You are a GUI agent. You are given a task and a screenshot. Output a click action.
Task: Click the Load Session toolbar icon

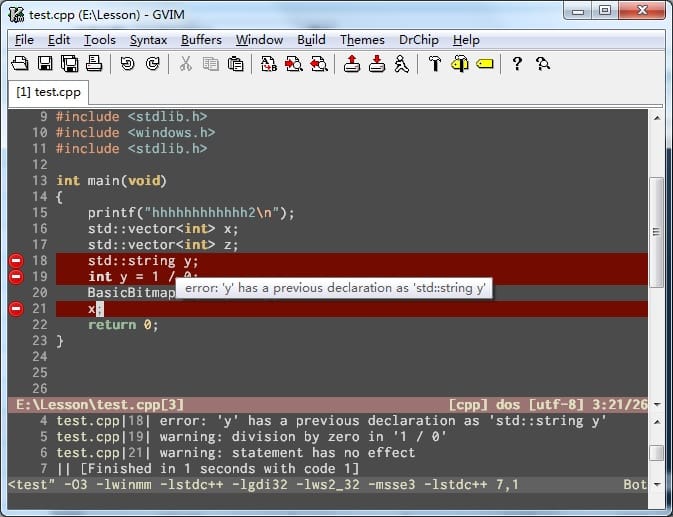pyautogui.click(x=351, y=65)
